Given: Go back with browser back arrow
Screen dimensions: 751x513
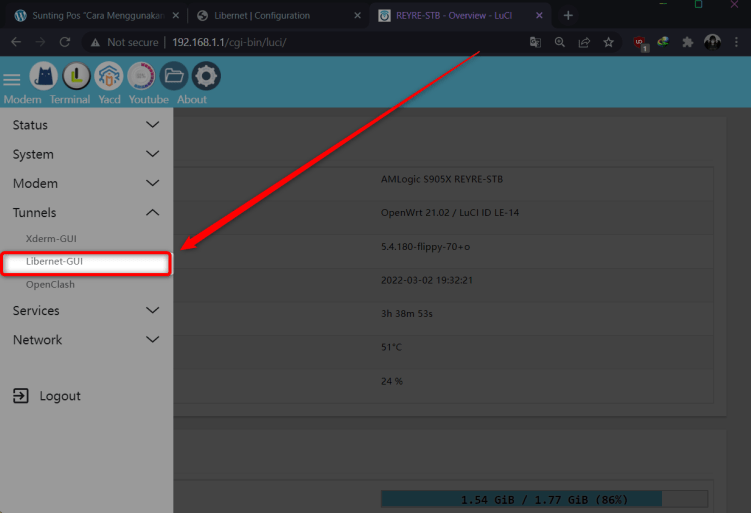Looking at the screenshot, I should (x=16, y=42).
